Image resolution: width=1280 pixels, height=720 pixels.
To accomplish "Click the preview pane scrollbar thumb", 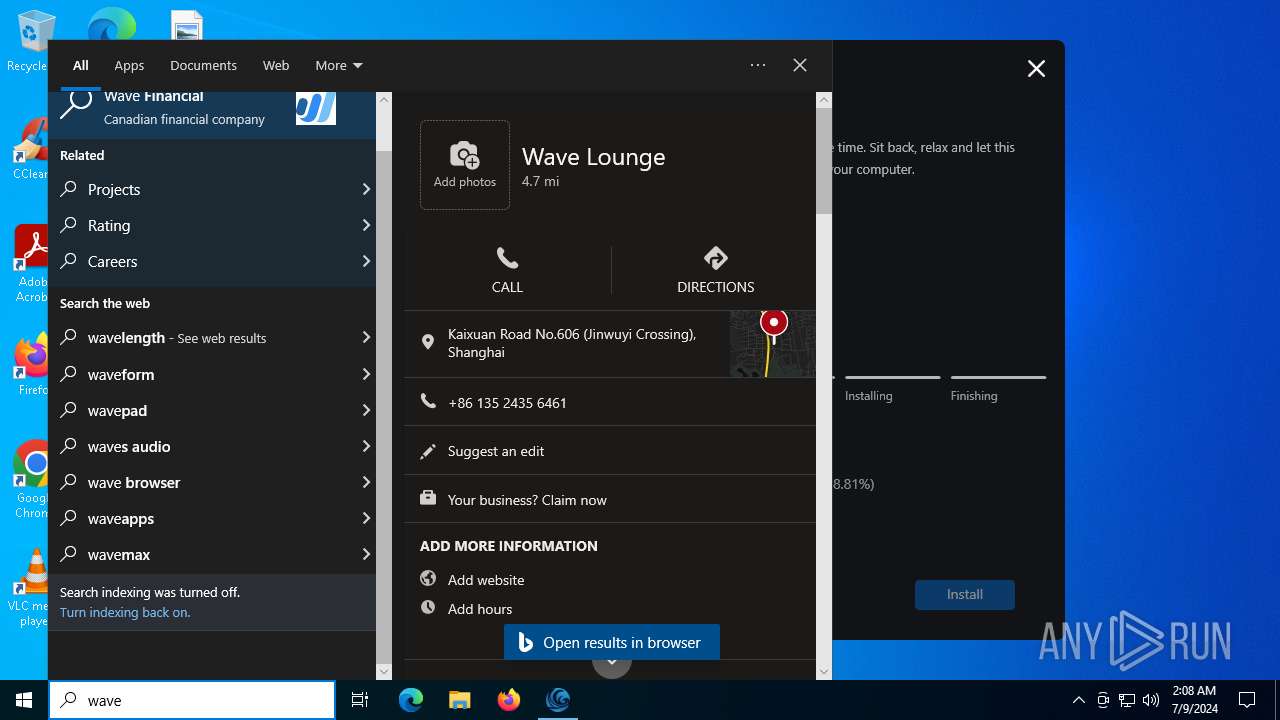I will (824, 161).
